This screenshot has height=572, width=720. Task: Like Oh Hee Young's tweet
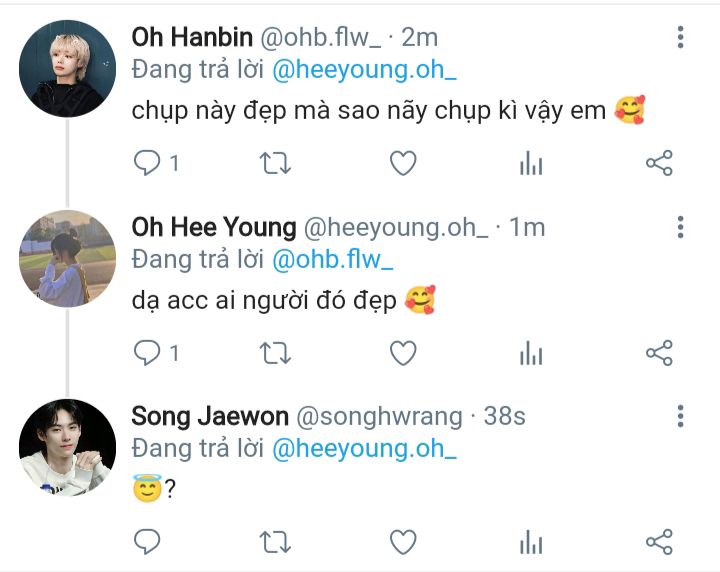click(x=403, y=353)
